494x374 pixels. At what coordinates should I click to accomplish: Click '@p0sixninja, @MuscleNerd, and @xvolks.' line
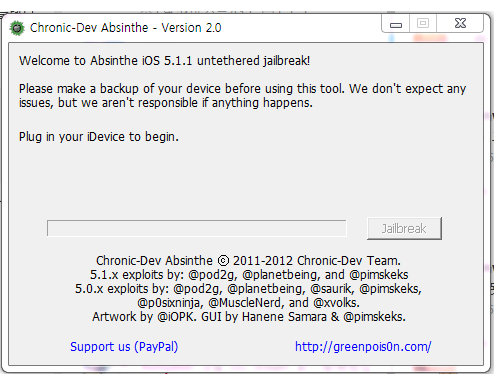tap(248, 303)
